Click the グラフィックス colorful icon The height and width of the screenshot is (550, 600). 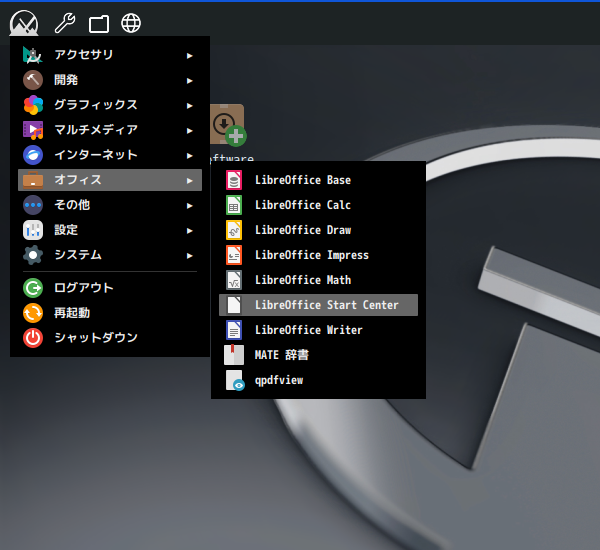tap(33, 105)
